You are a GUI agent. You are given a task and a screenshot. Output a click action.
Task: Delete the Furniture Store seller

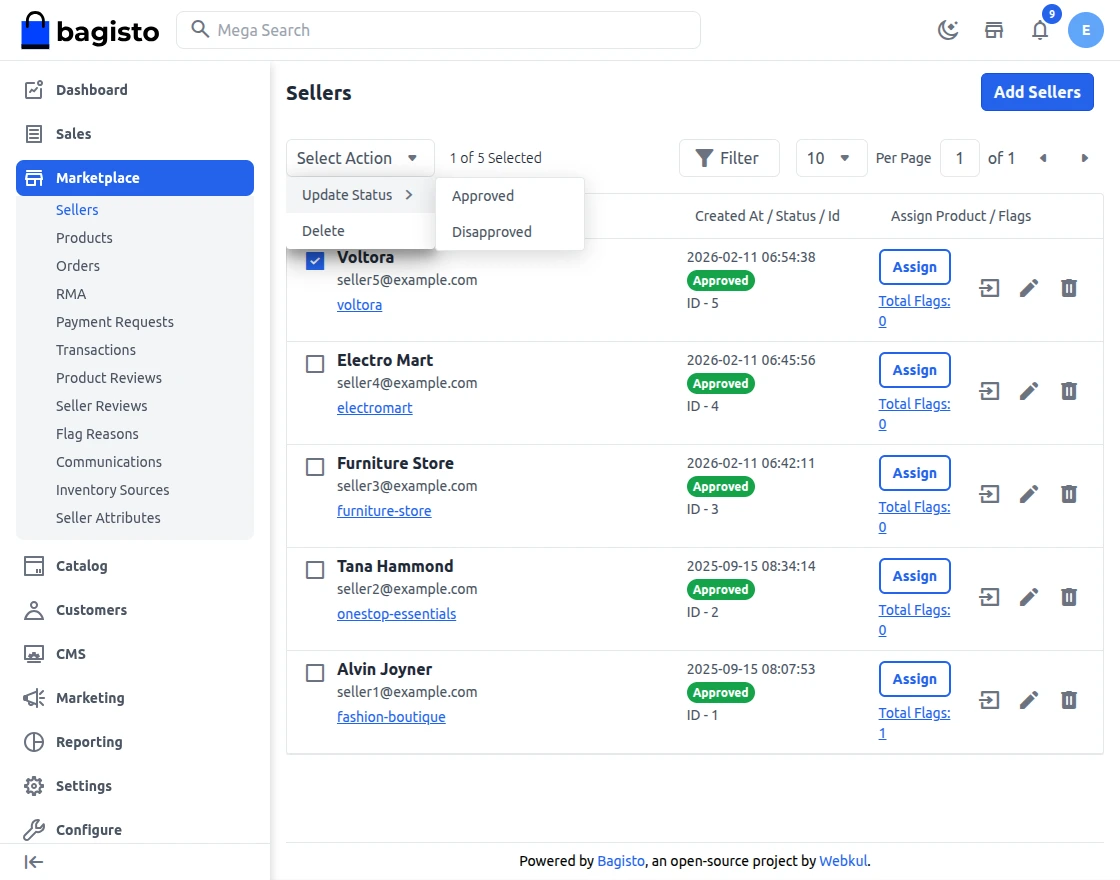click(1069, 494)
